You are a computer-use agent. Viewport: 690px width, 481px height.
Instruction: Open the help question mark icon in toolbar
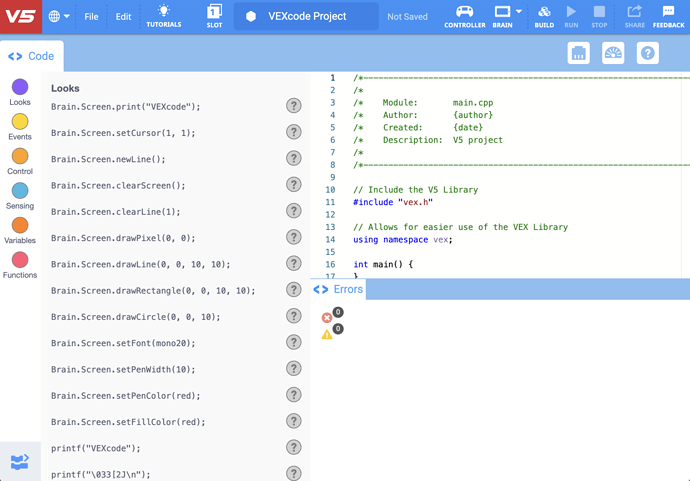point(648,53)
